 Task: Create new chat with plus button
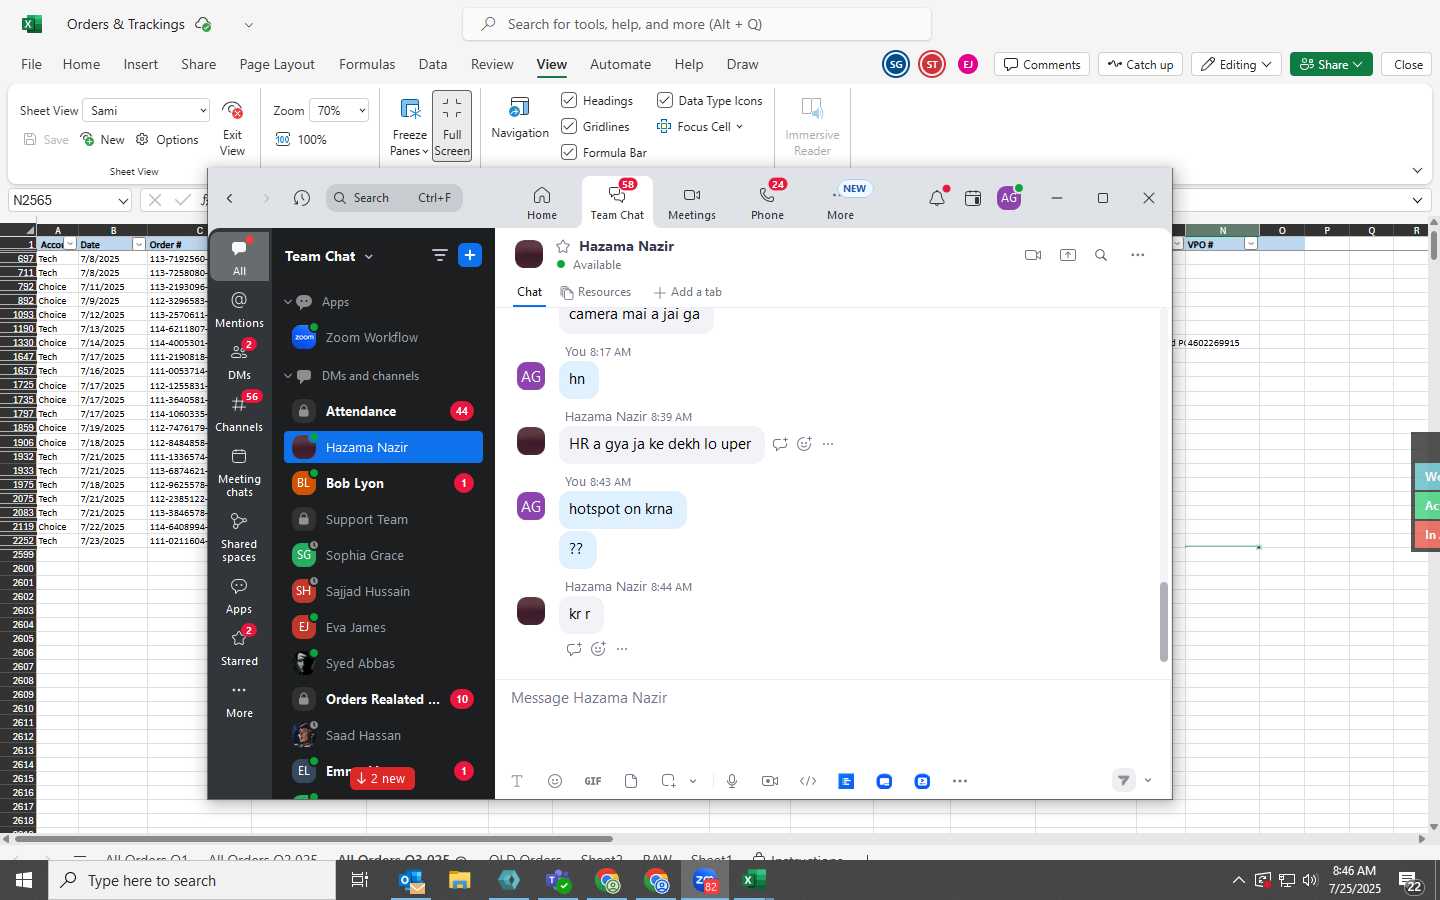click(x=469, y=255)
